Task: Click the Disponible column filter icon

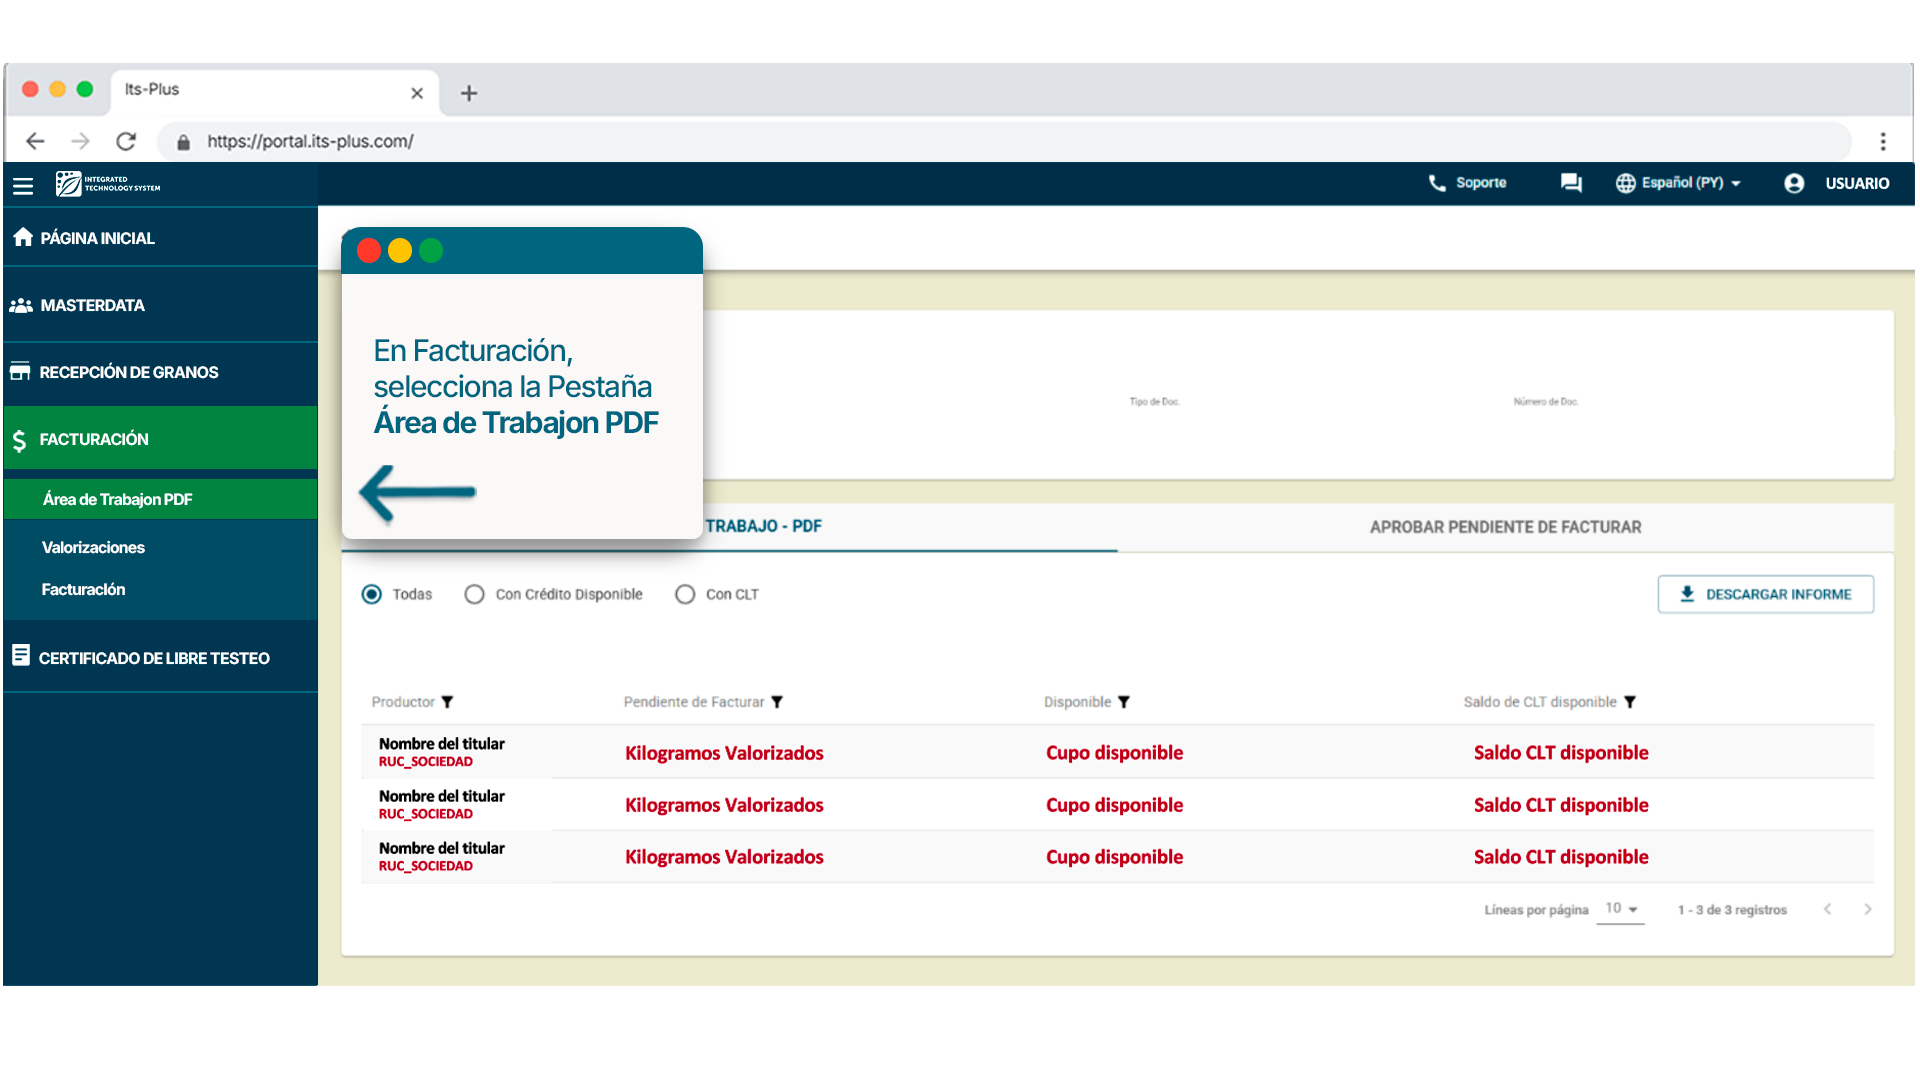Action: click(1124, 702)
